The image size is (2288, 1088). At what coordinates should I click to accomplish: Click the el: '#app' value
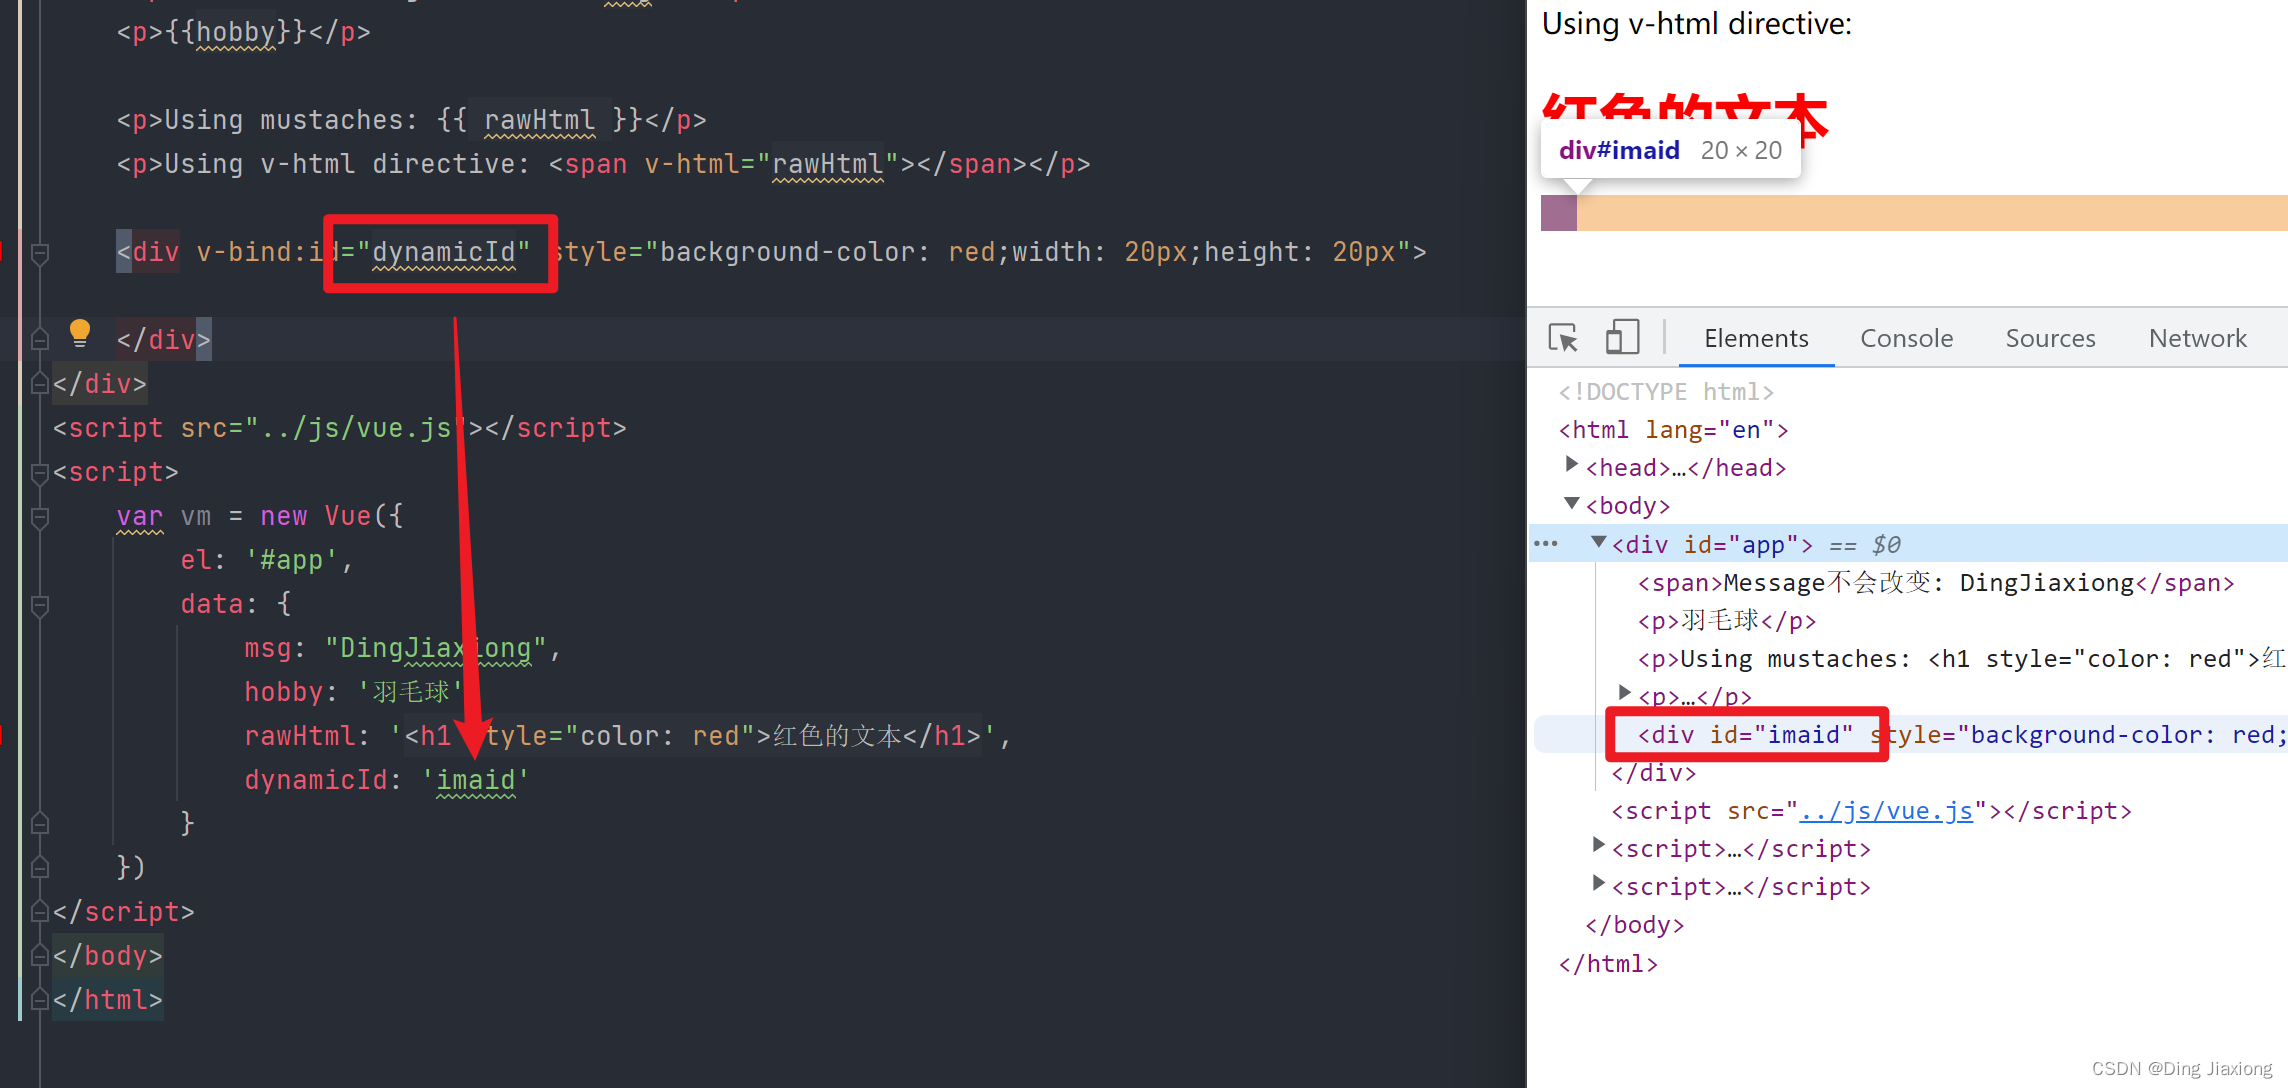(x=291, y=560)
